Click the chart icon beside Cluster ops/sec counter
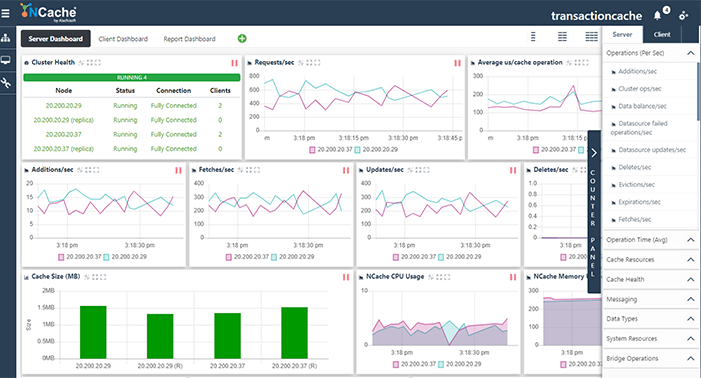The height and width of the screenshot is (378, 701). coord(613,89)
